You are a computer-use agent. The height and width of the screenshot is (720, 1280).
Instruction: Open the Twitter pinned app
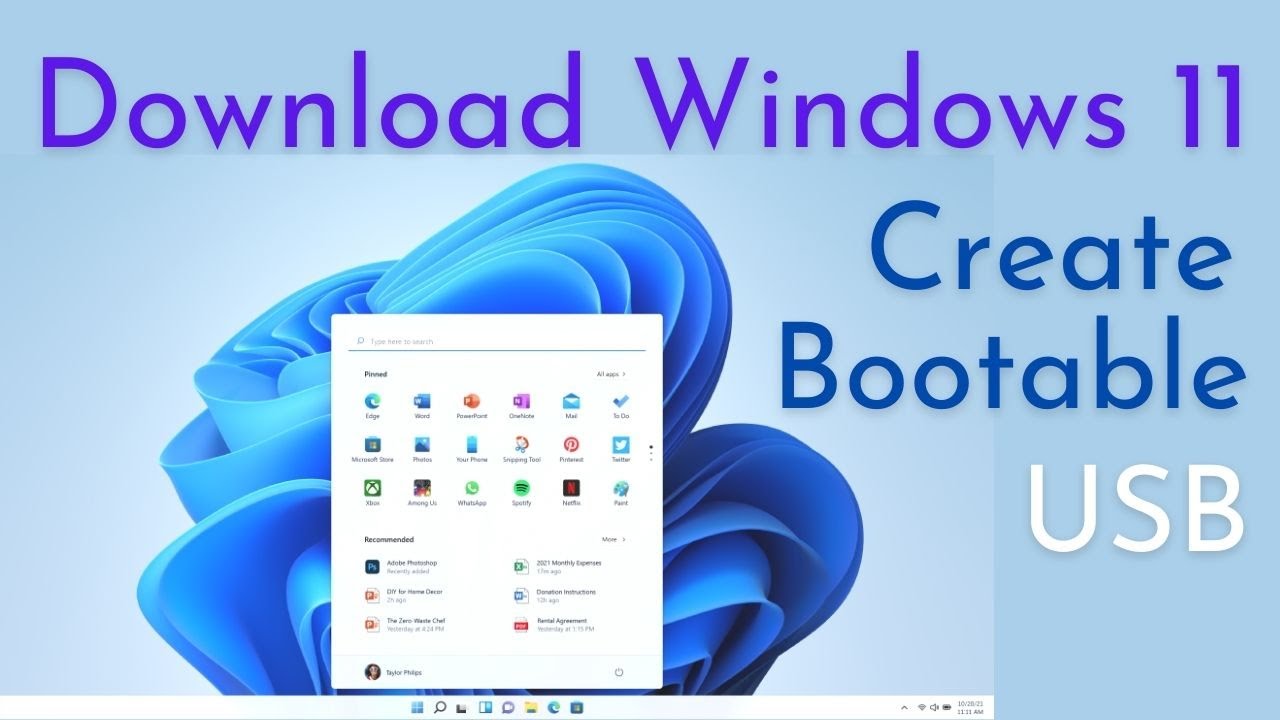click(x=621, y=449)
